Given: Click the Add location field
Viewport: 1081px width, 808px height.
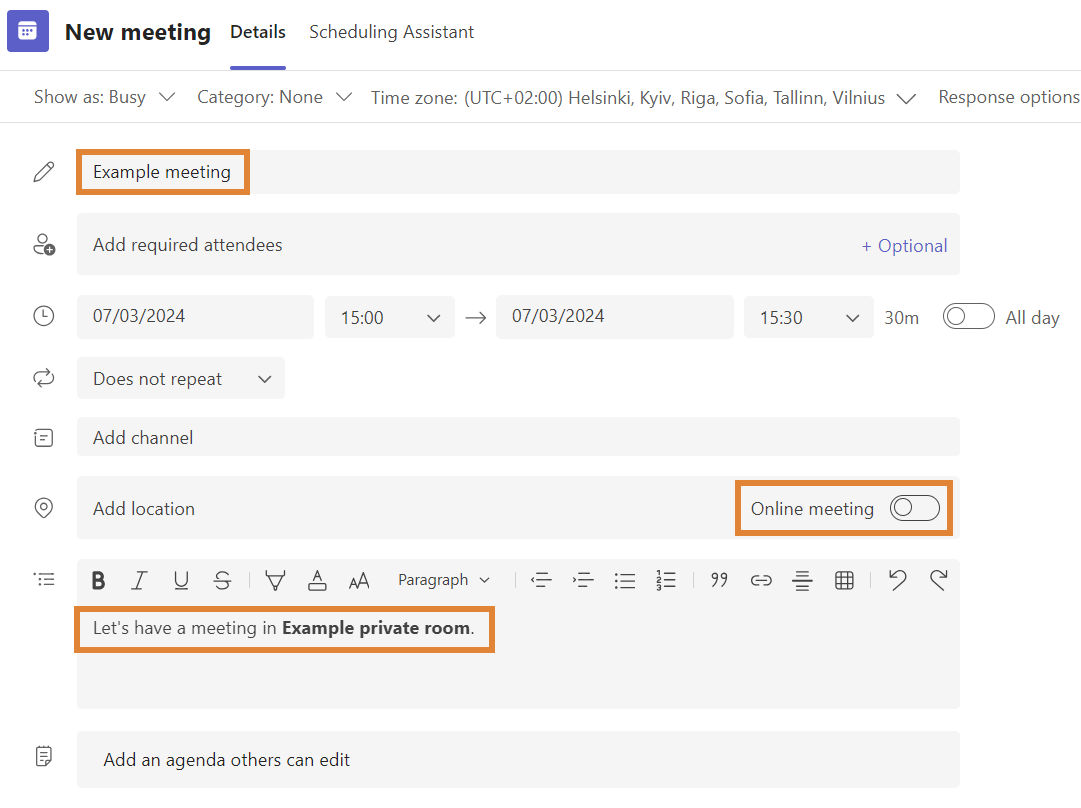Looking at the screenshot, I should click(x=400, y=509).
